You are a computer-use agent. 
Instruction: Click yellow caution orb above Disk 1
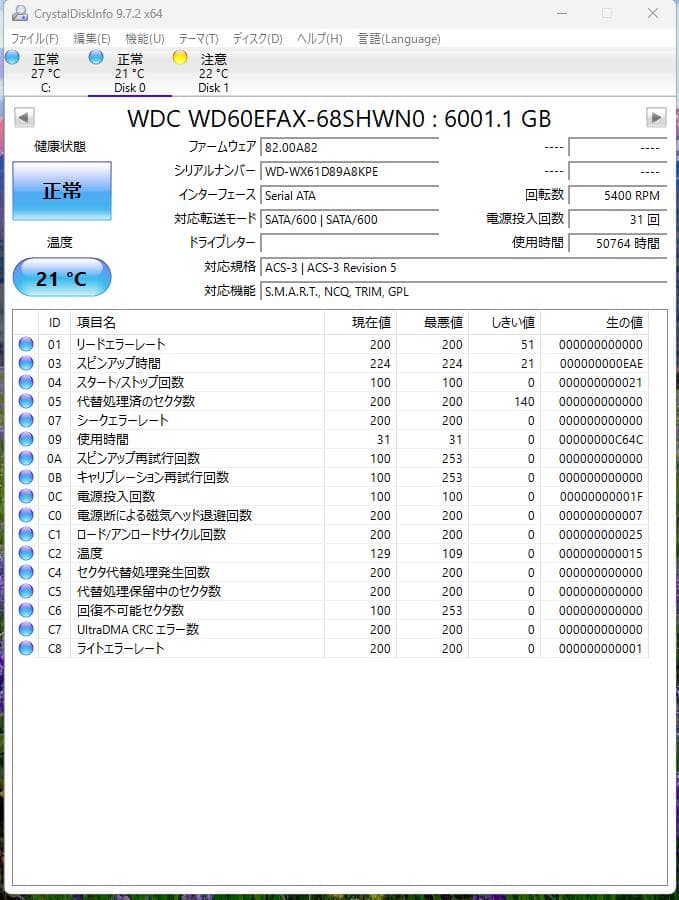click(x=180, y=57)
